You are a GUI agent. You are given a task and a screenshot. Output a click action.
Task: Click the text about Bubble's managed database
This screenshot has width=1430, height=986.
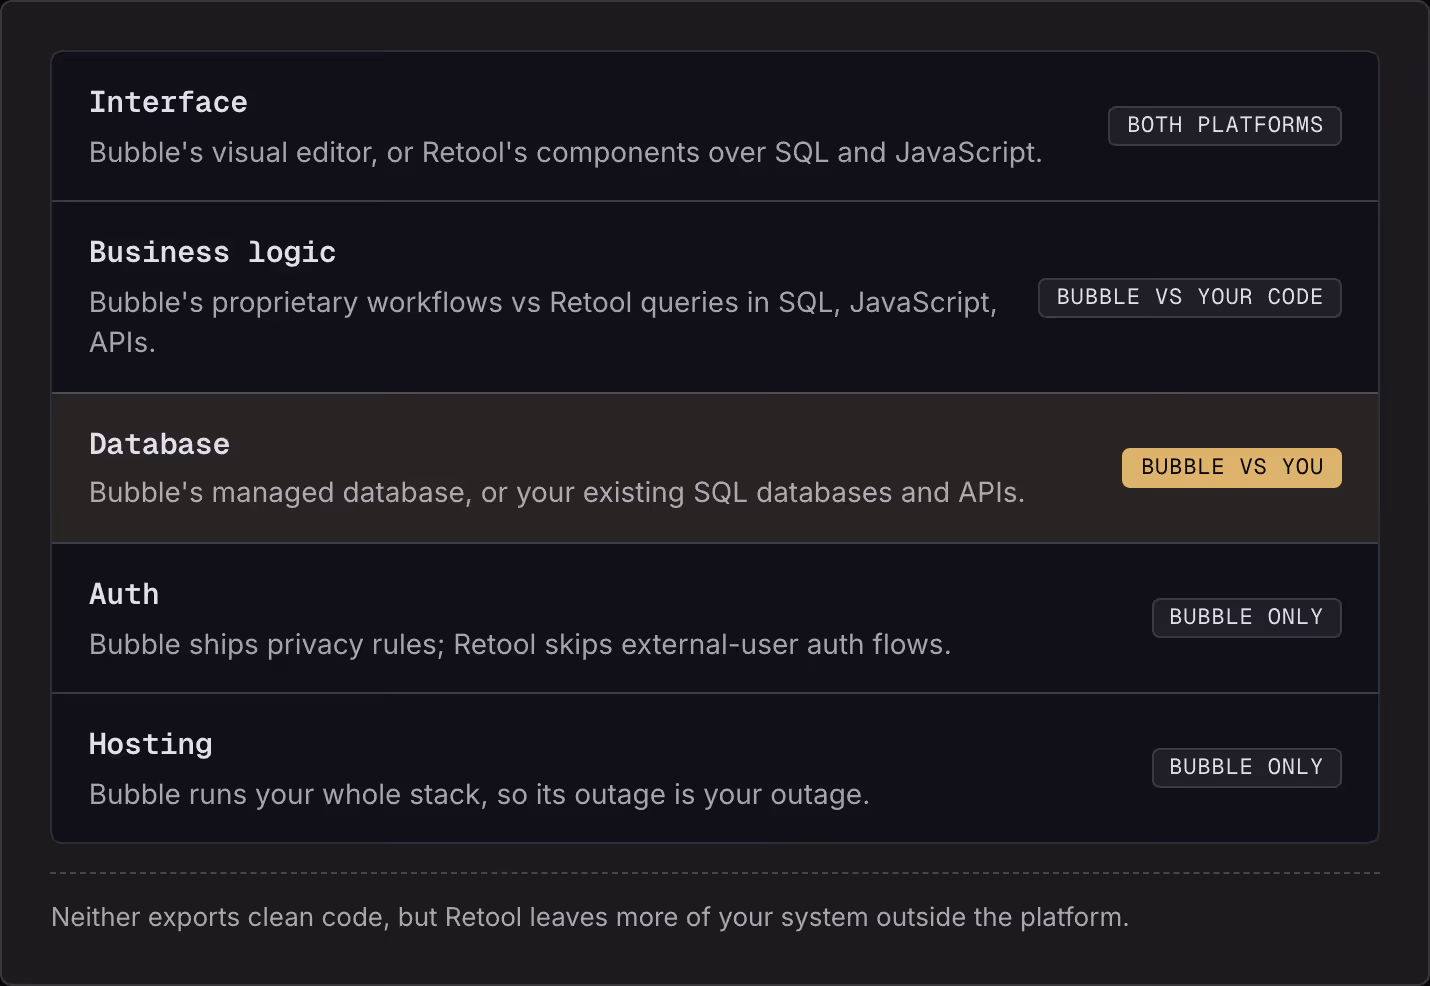(557, 493)
